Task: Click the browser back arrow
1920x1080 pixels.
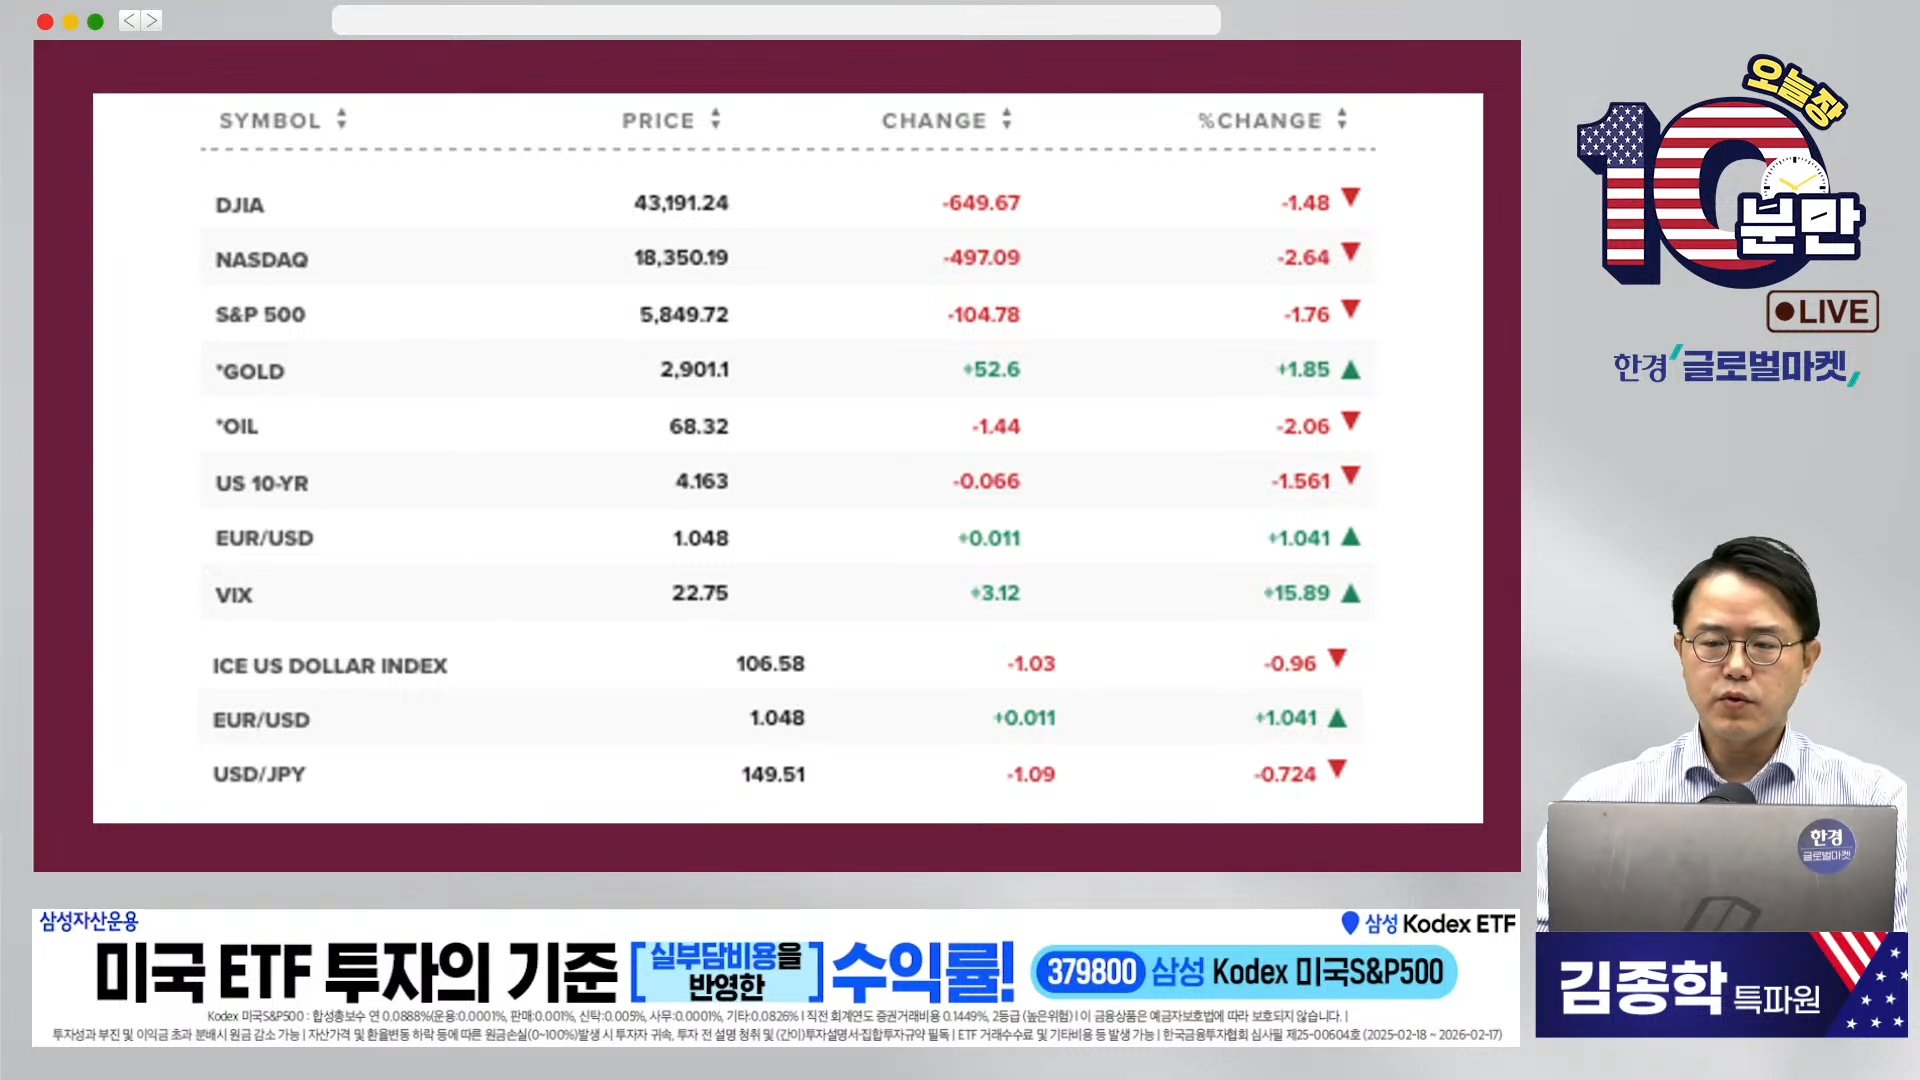Action: tap(129, 21)
